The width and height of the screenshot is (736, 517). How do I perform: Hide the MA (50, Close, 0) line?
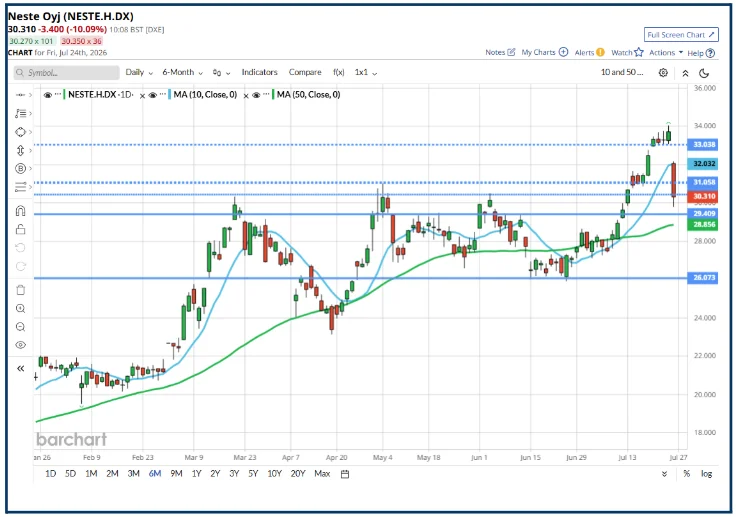pos(256,95)
